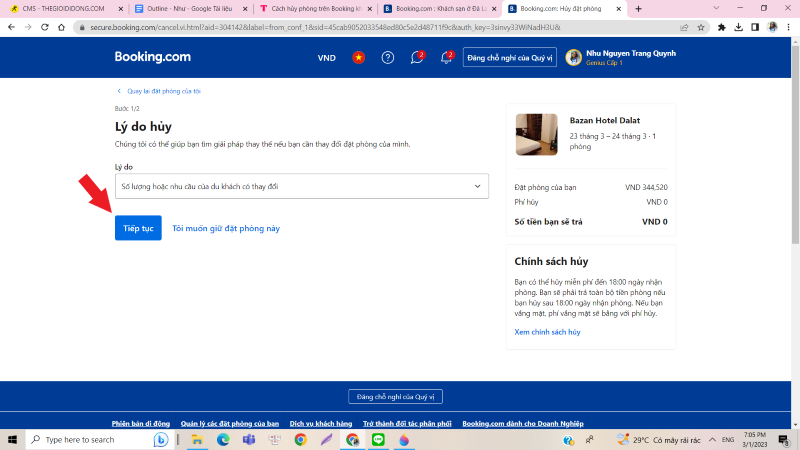Viewport: 800px width, 450px height.
Task: Bookmark this page with star icon
Action: [701, 27]
